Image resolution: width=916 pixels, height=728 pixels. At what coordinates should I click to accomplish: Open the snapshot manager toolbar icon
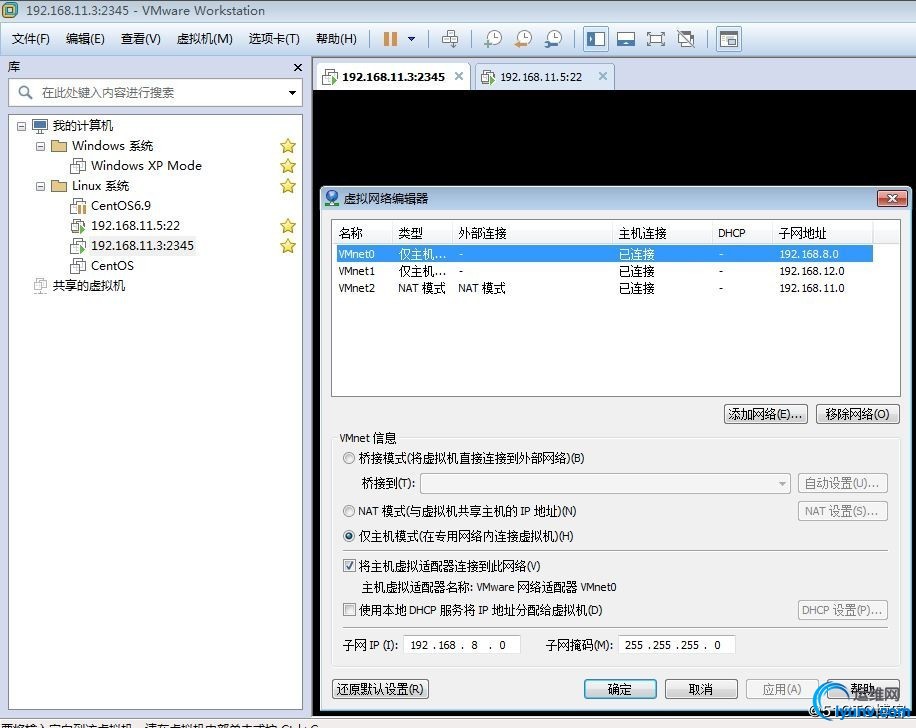coord(553,39)
